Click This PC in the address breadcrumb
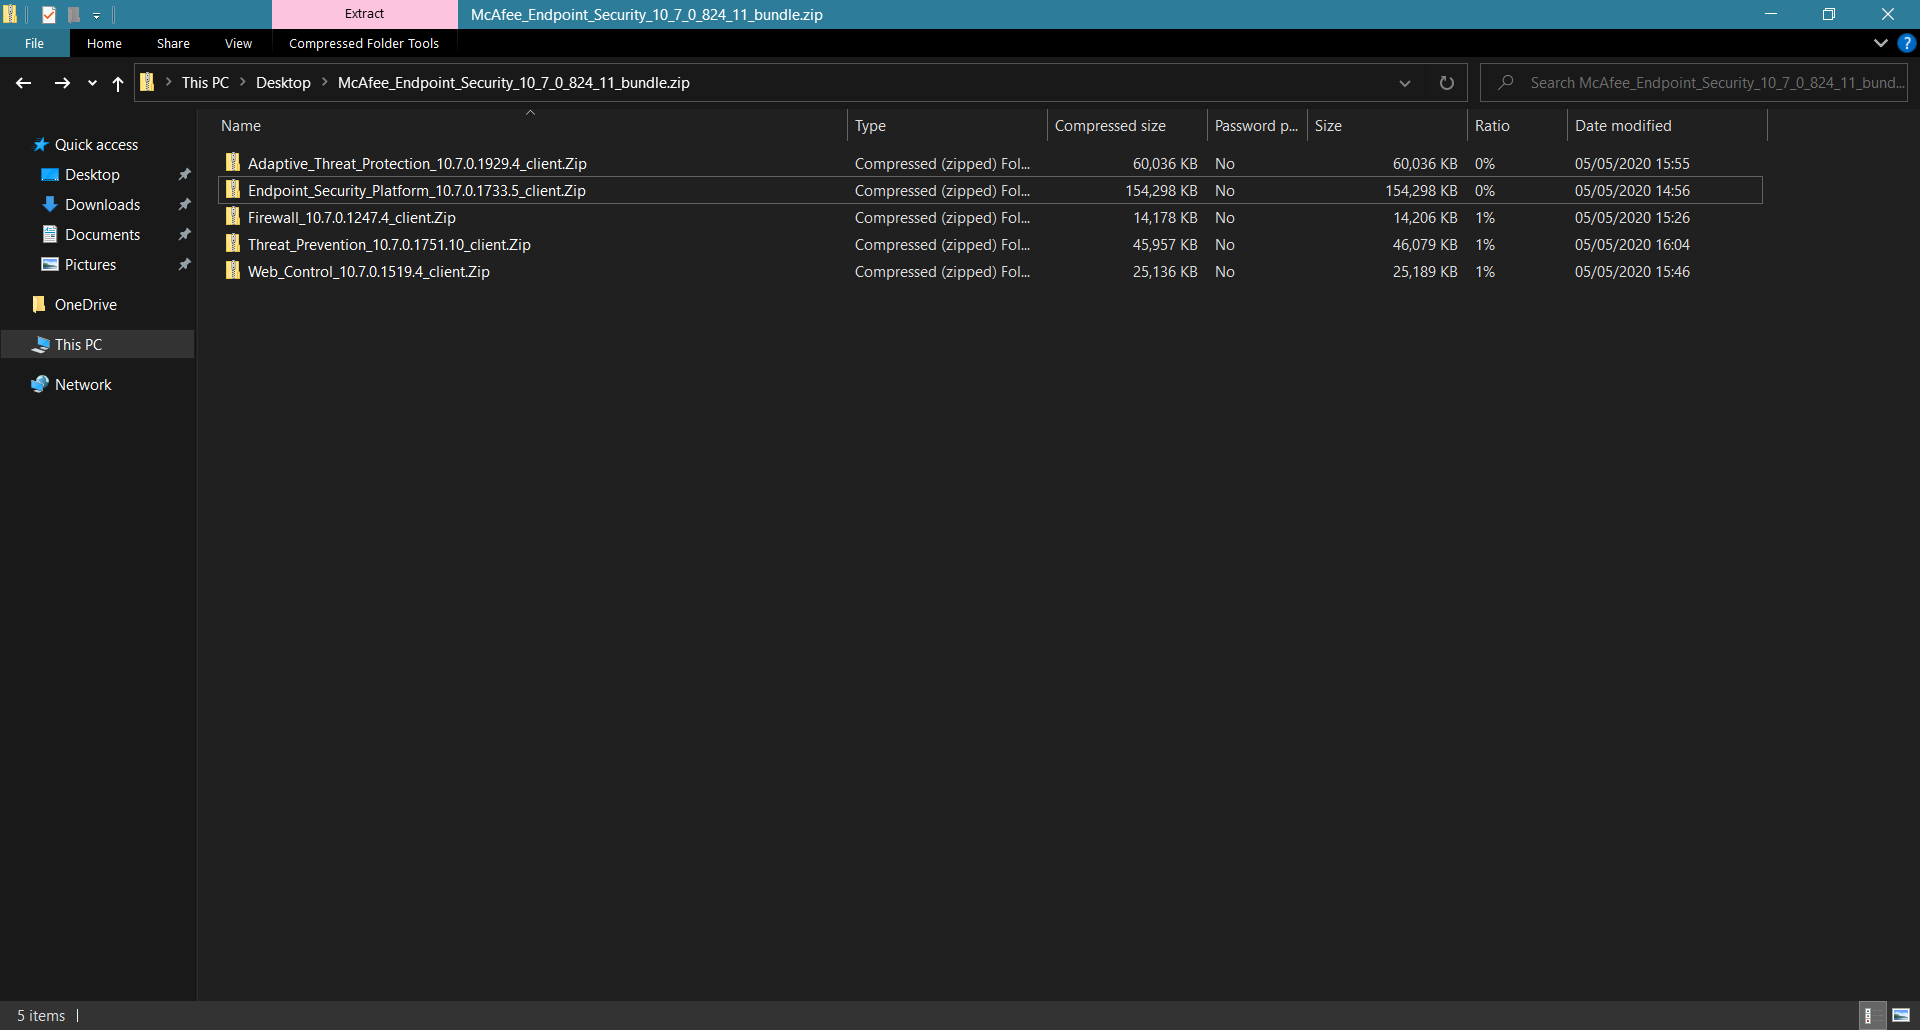Viewport: 1920px width, 1030px height. click(x=205, y=83)
